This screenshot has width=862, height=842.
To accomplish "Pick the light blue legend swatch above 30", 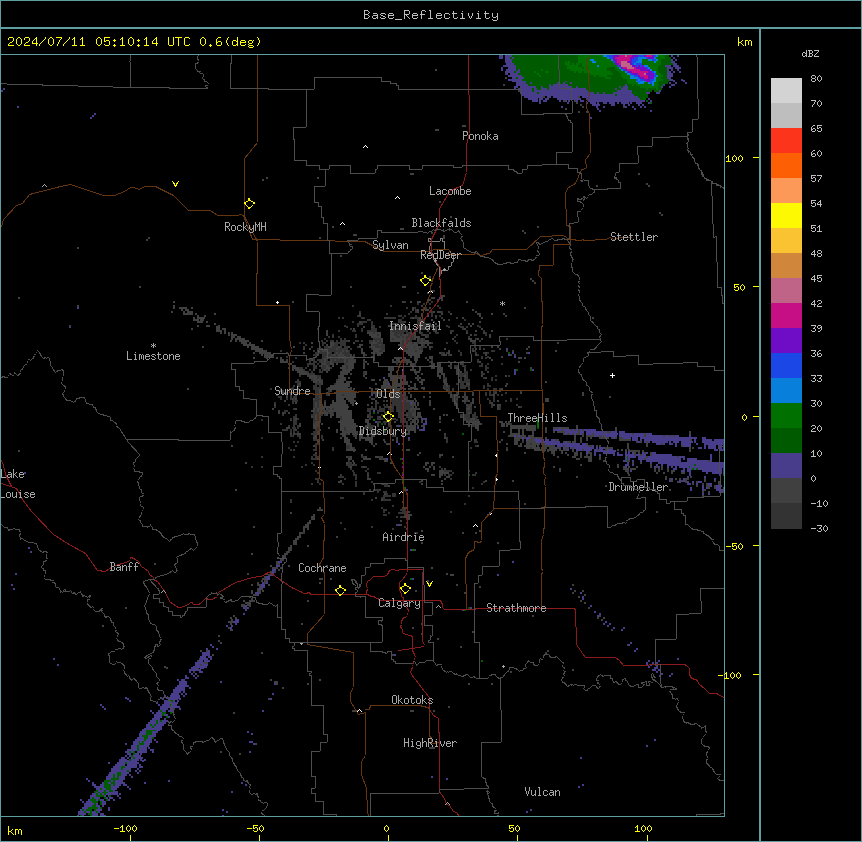I will 786,390.
